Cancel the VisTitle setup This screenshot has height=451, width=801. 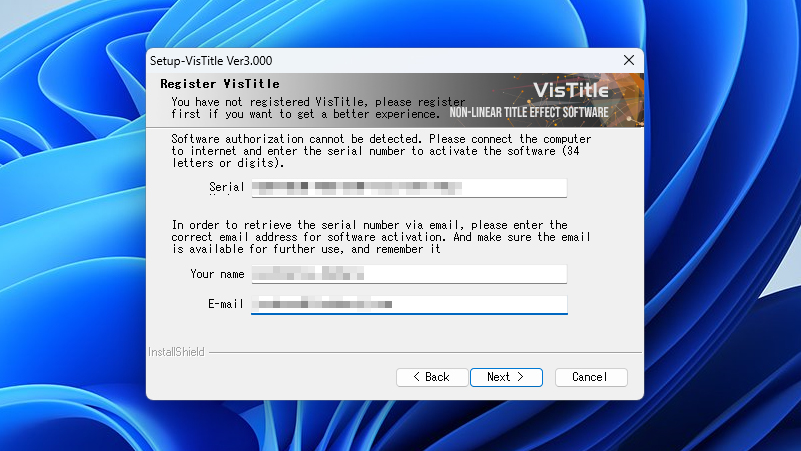(x=591, y=377)
